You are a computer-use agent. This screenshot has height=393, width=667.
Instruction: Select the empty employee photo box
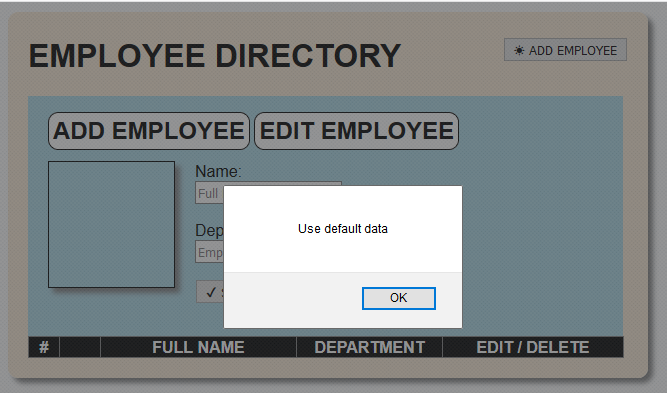tap(111, 224)
